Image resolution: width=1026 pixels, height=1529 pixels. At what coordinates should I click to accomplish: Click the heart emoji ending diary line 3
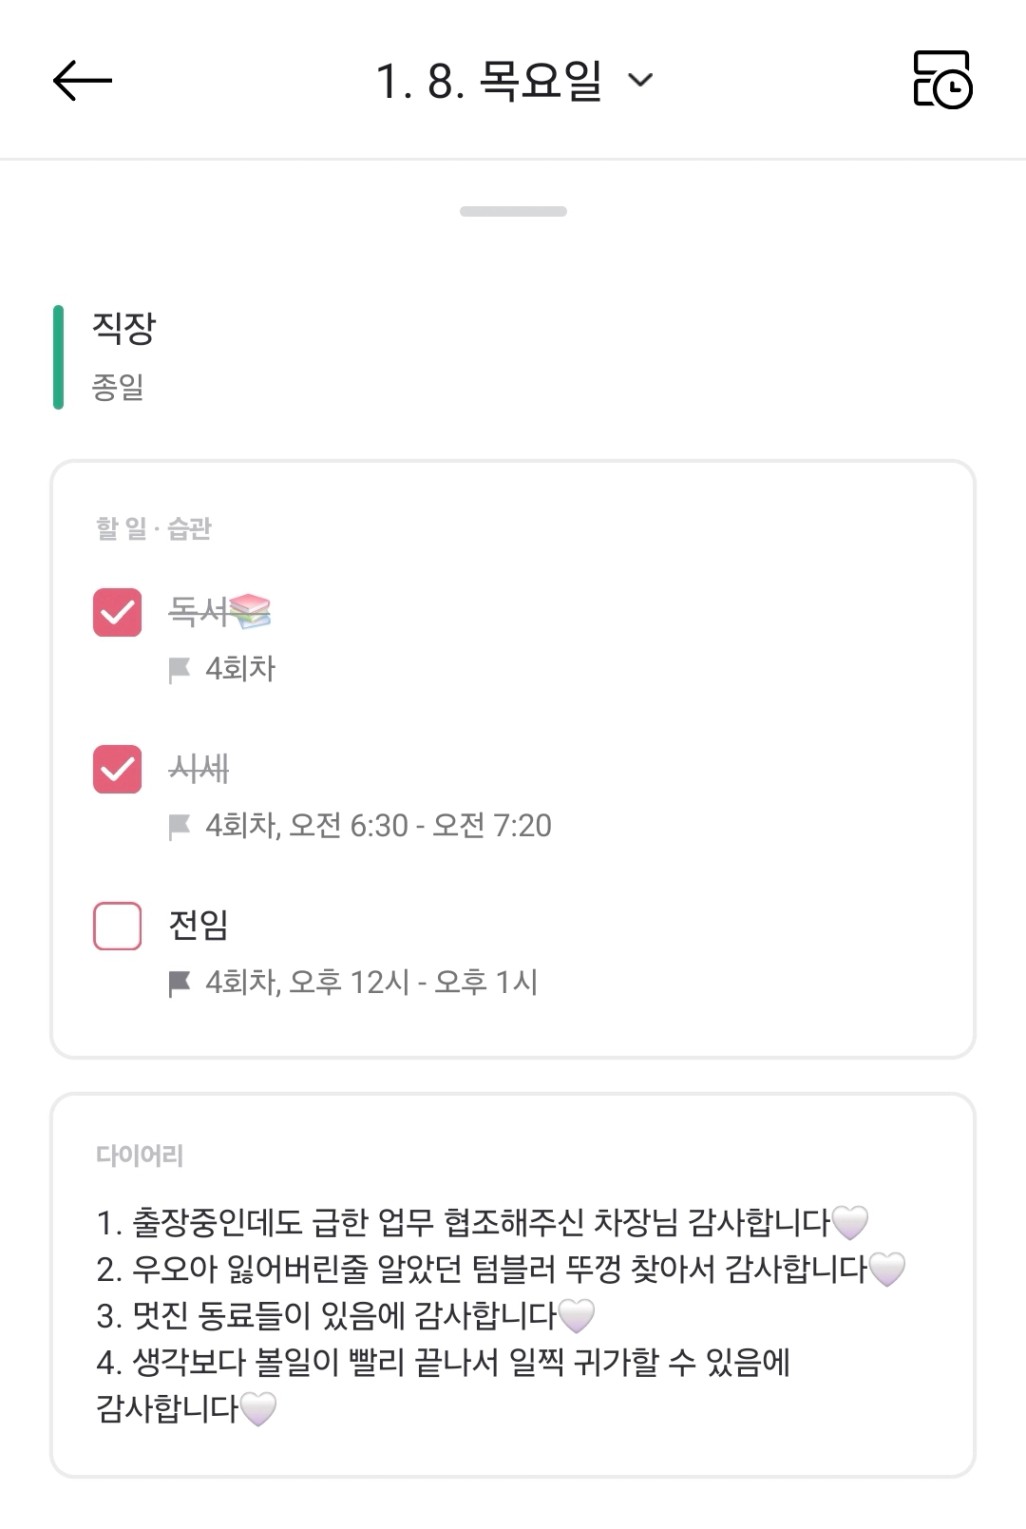576,1315
